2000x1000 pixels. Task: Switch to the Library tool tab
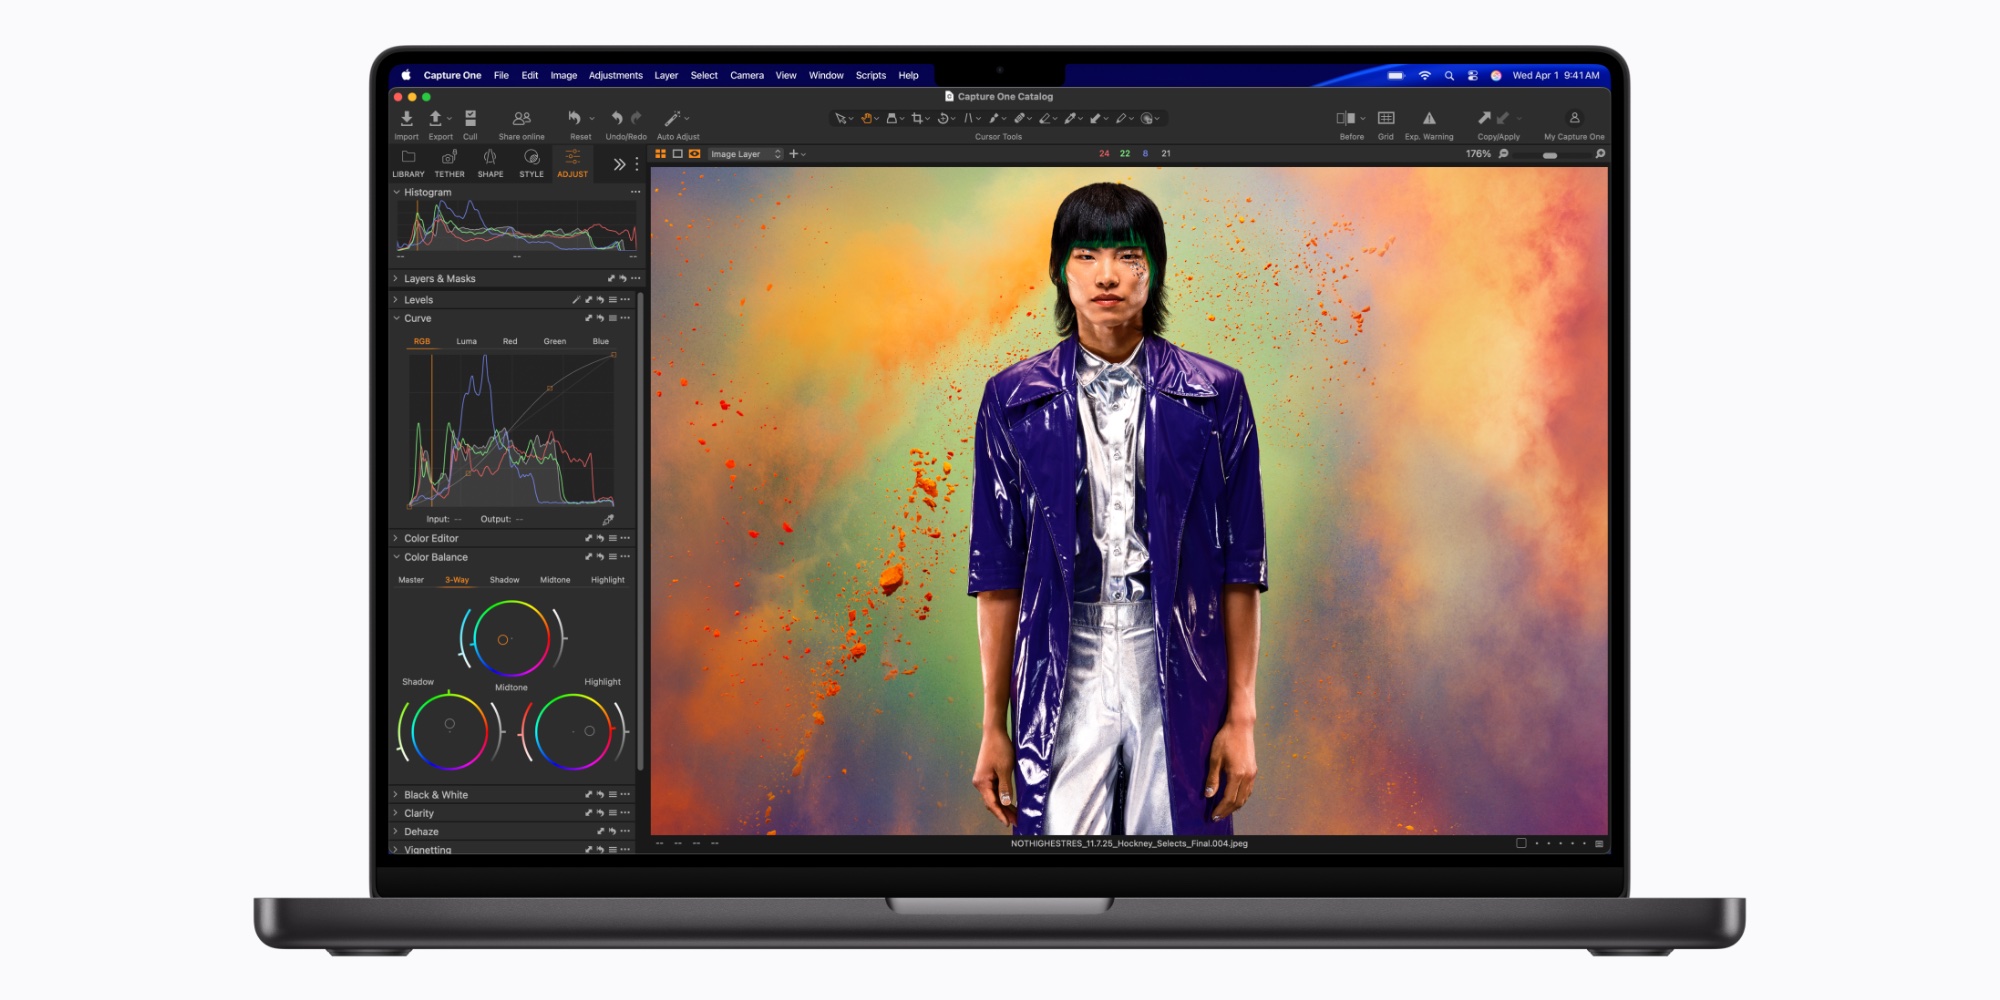click(x=408, y=160)
